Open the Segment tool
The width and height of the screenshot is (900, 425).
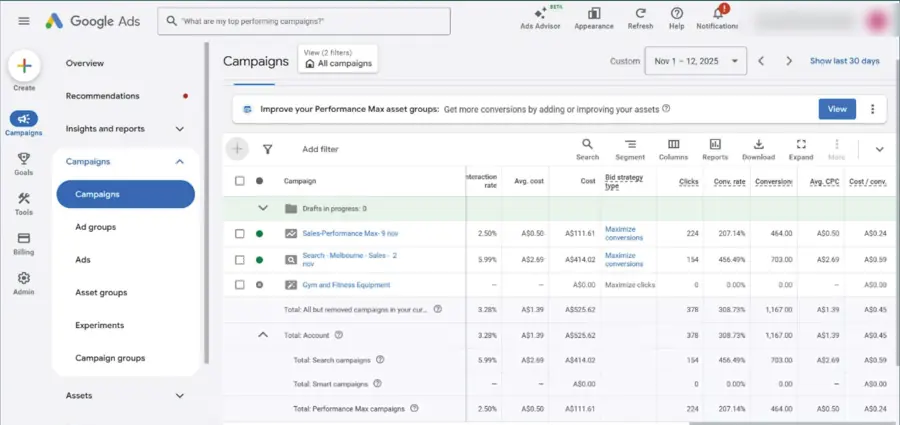tap(630, 149)
